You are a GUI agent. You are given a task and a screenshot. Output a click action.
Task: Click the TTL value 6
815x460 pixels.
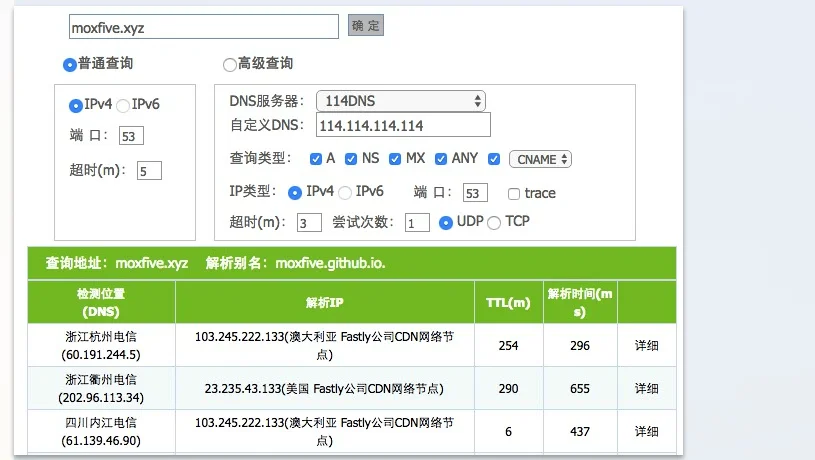(508, 431)
